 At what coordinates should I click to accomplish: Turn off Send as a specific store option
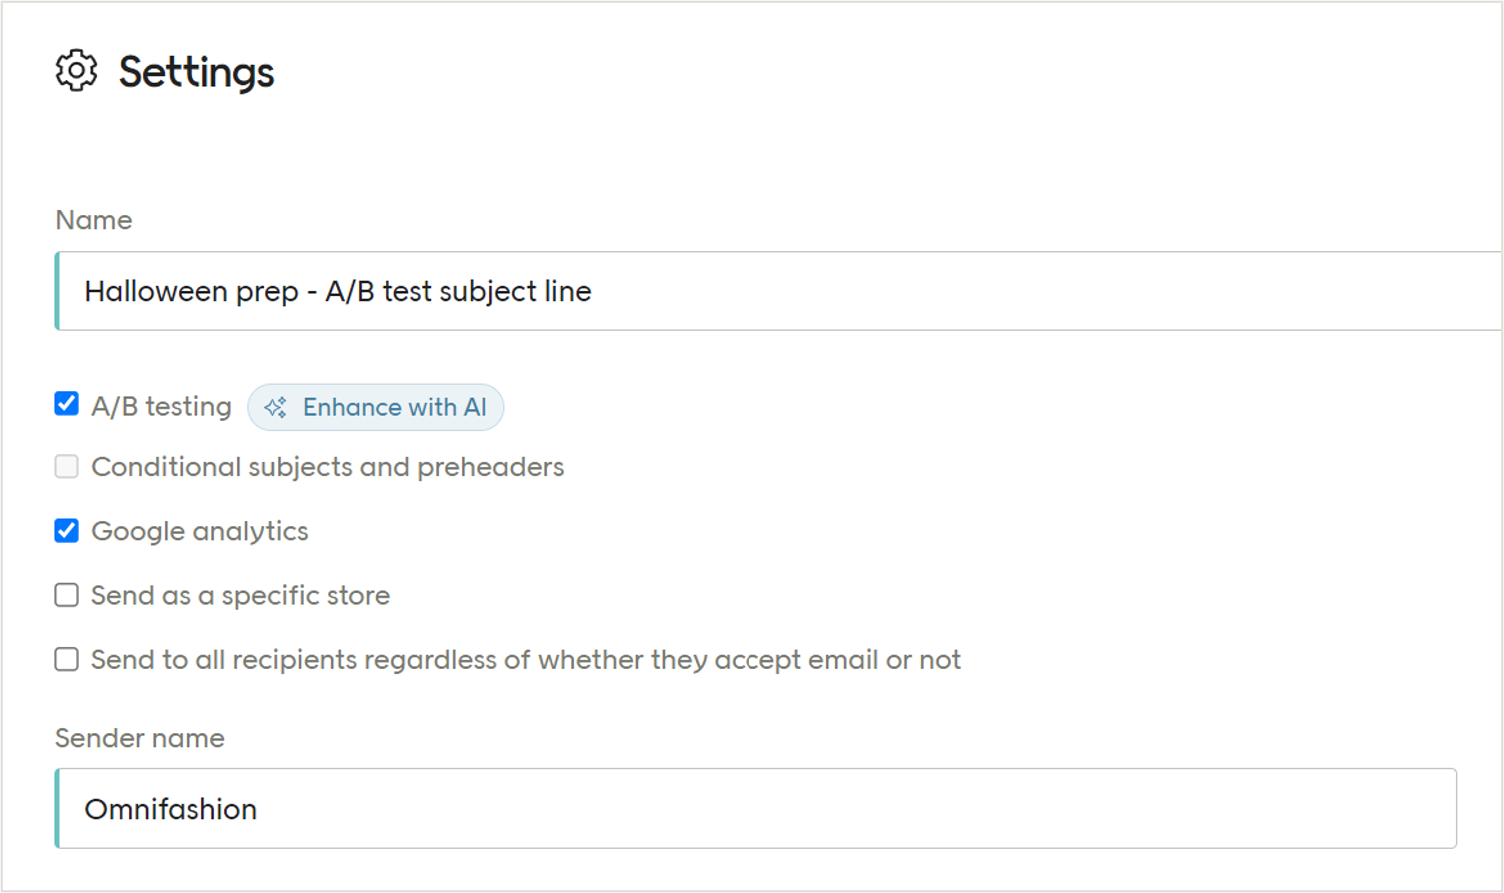(65, 595)
